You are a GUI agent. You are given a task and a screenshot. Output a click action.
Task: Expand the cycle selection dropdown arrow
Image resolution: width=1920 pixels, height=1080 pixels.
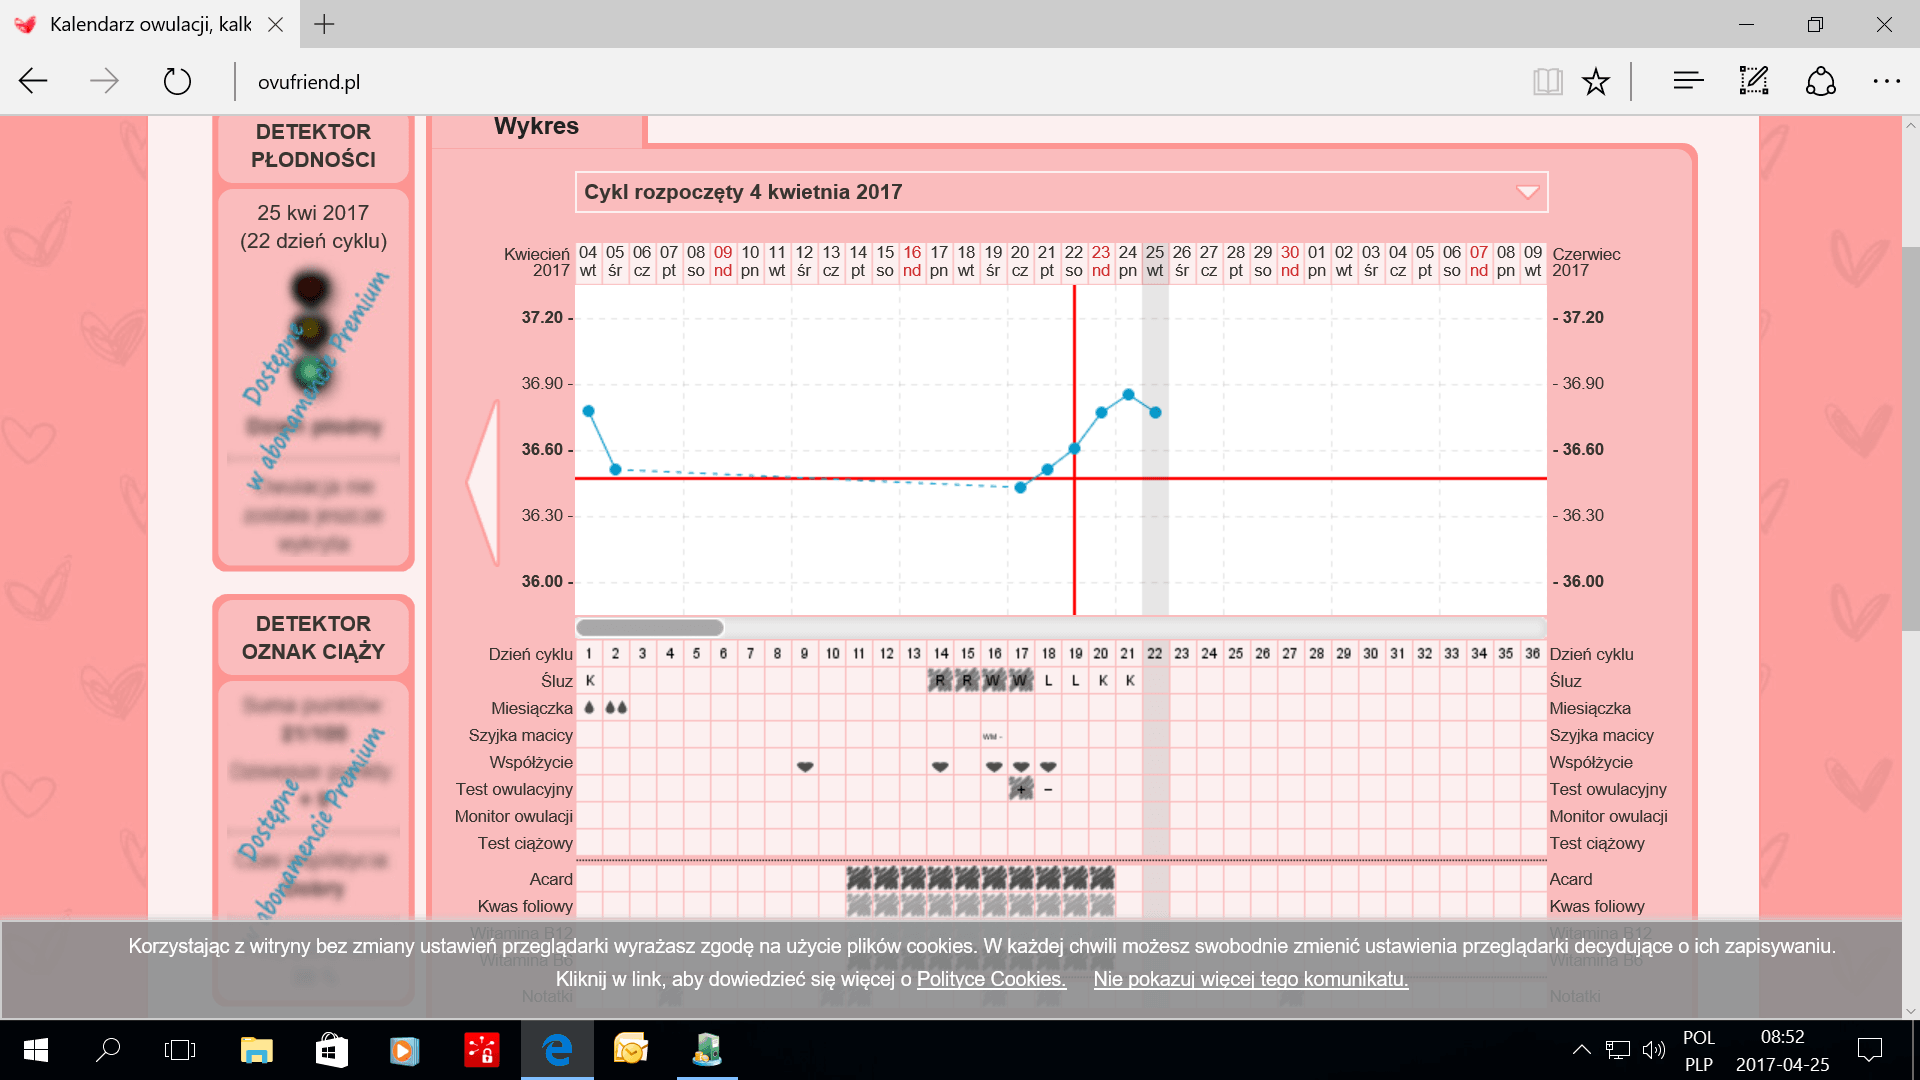(x=1527, y=192)
